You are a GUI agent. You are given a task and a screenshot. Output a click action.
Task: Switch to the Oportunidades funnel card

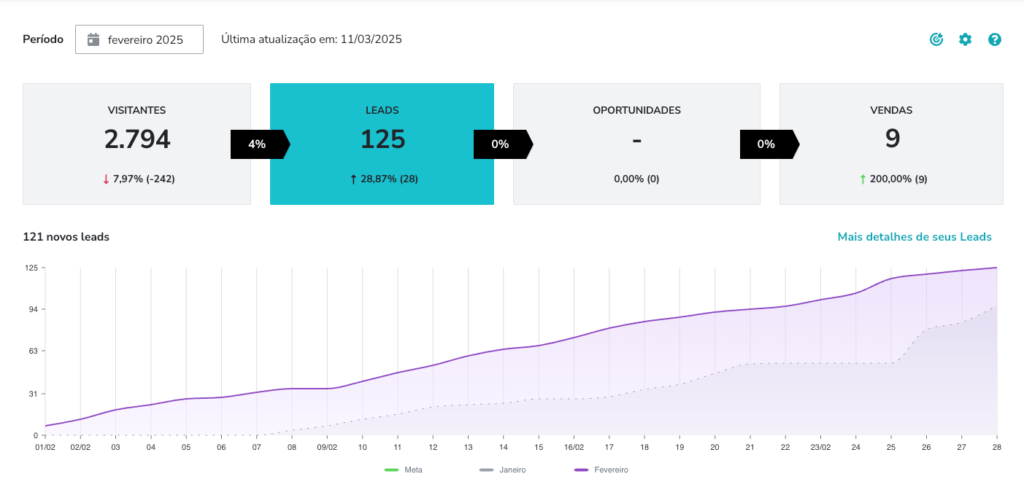636,144
